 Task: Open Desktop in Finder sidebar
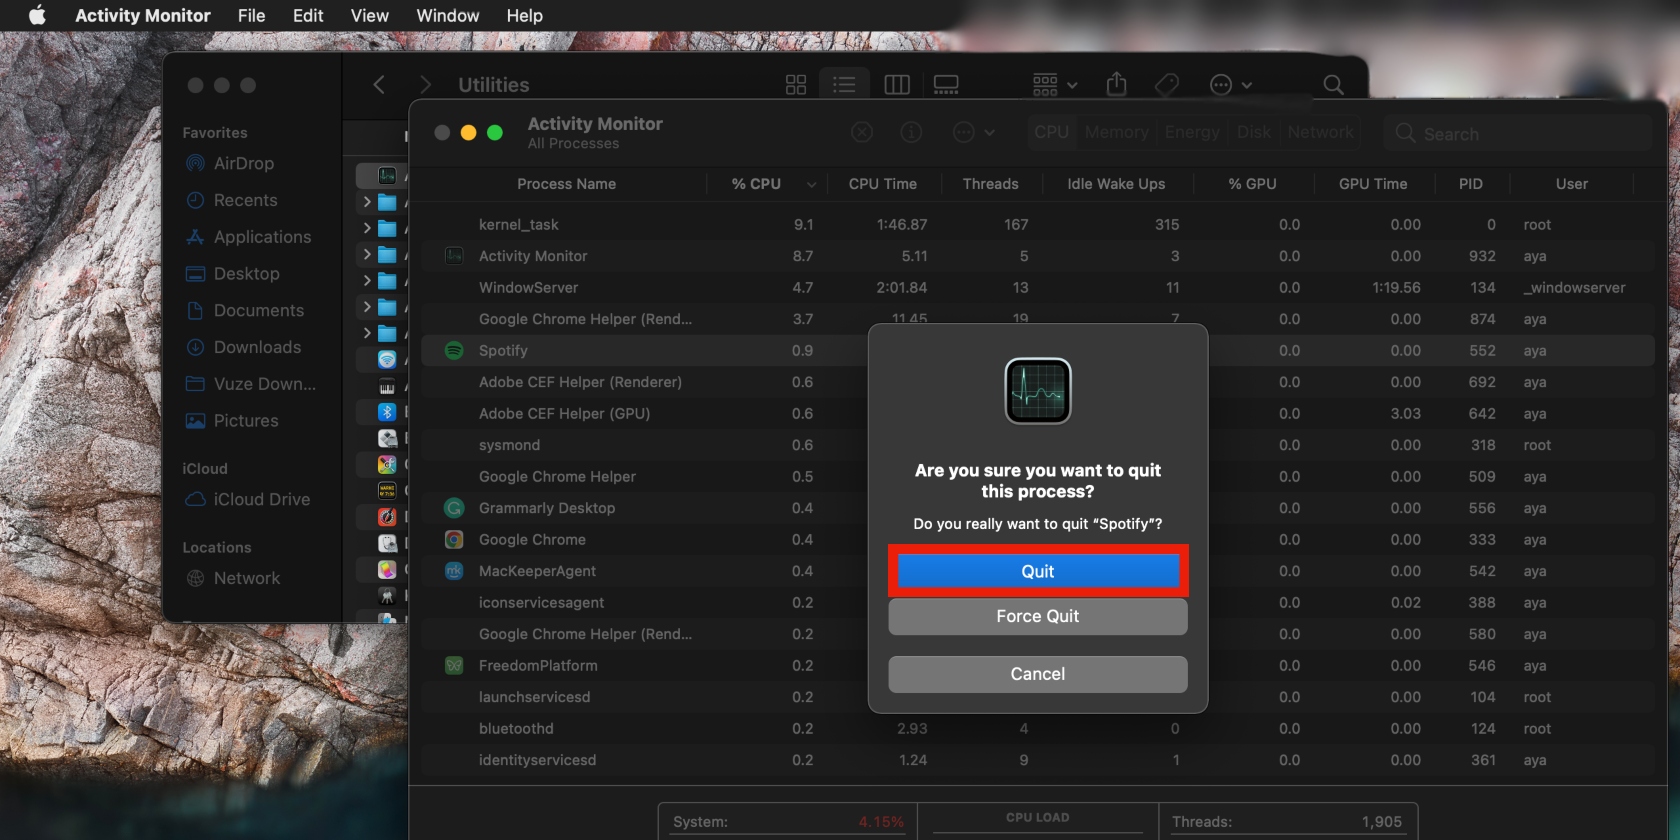click(233, 274)
